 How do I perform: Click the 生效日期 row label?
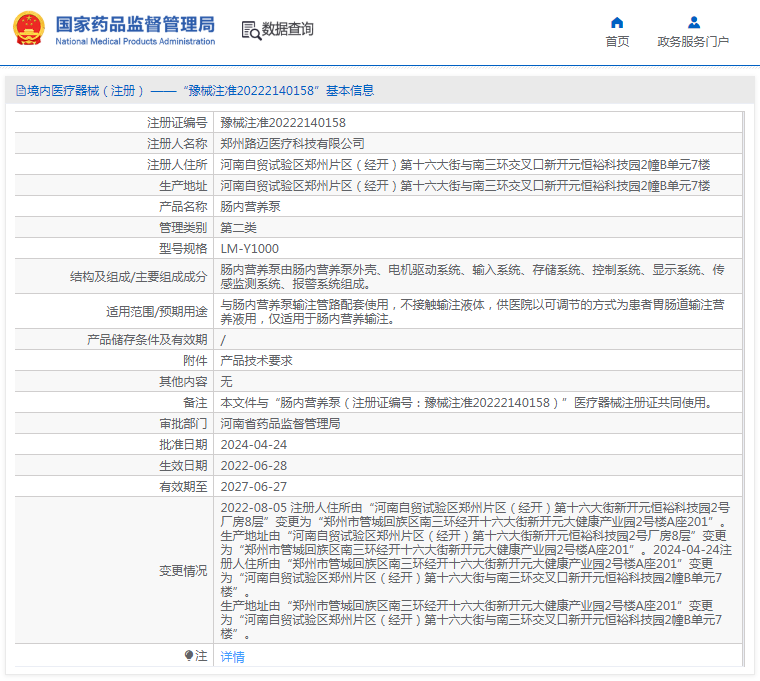(x=183, y=465)
